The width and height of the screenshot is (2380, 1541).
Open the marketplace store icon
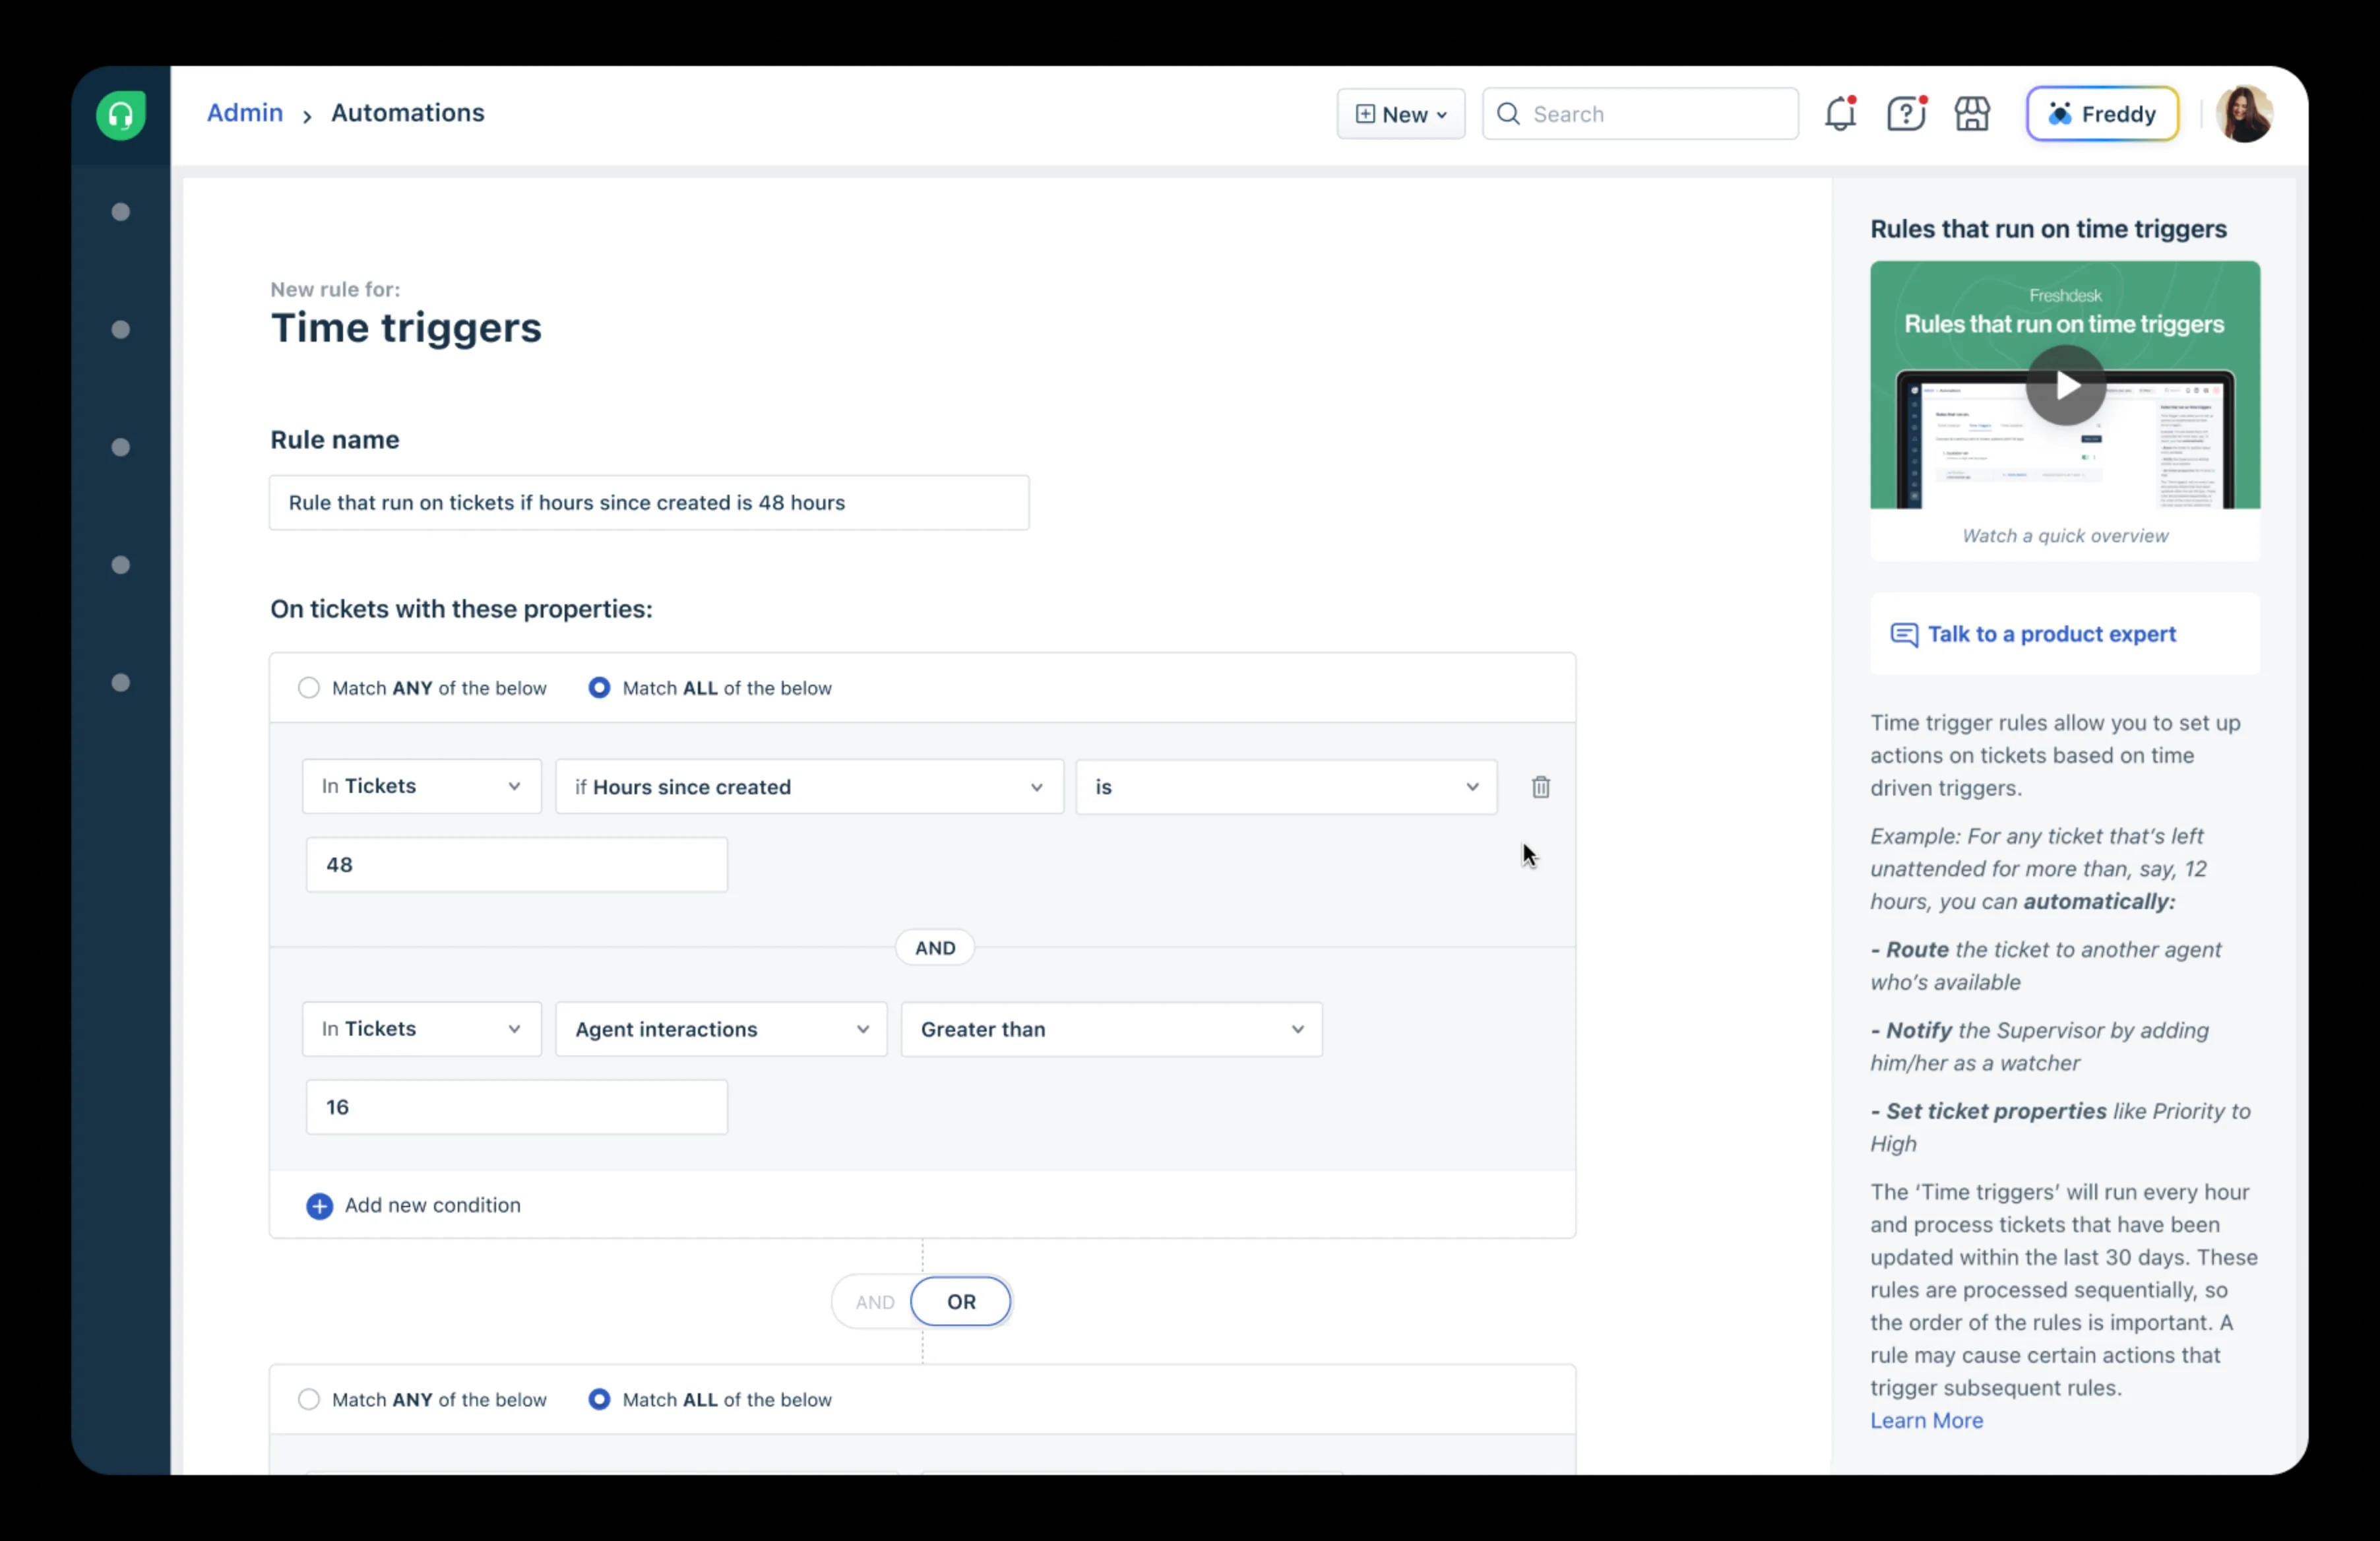[1972, 113]
